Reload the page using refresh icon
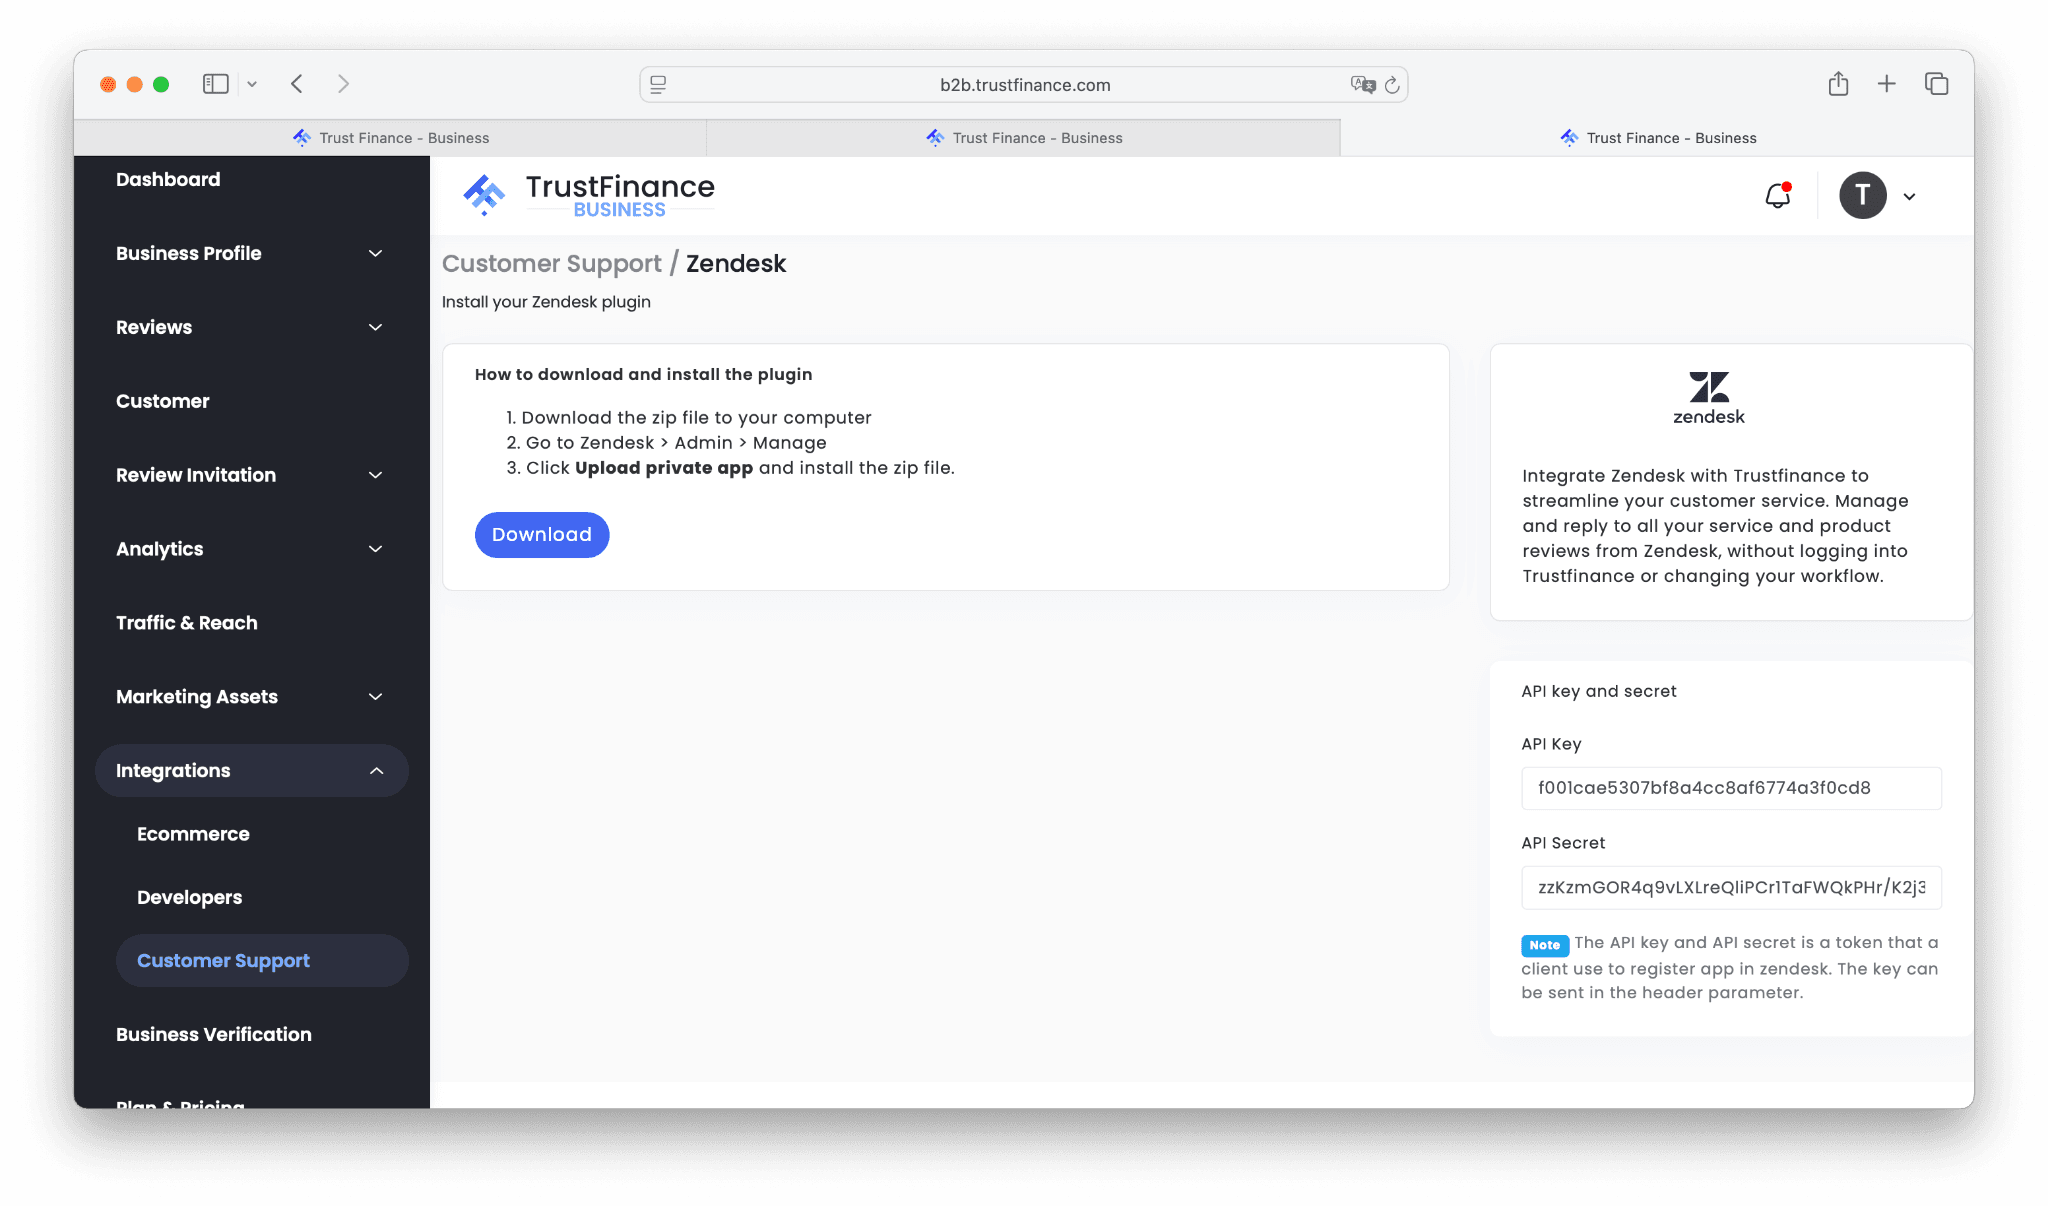 1392,85
